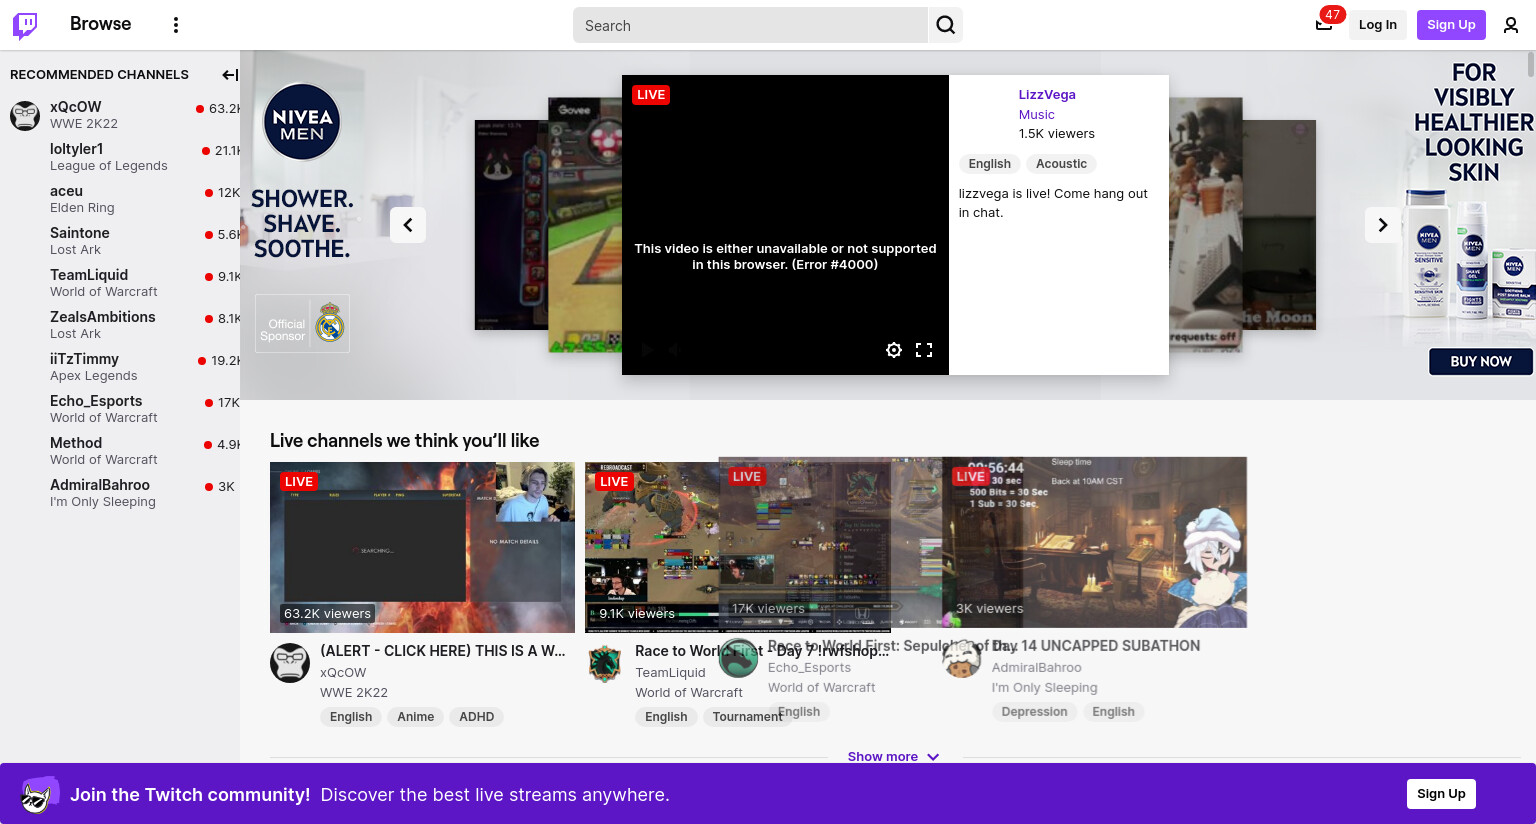
Task: Click the search input field
Action: point(750,25)
